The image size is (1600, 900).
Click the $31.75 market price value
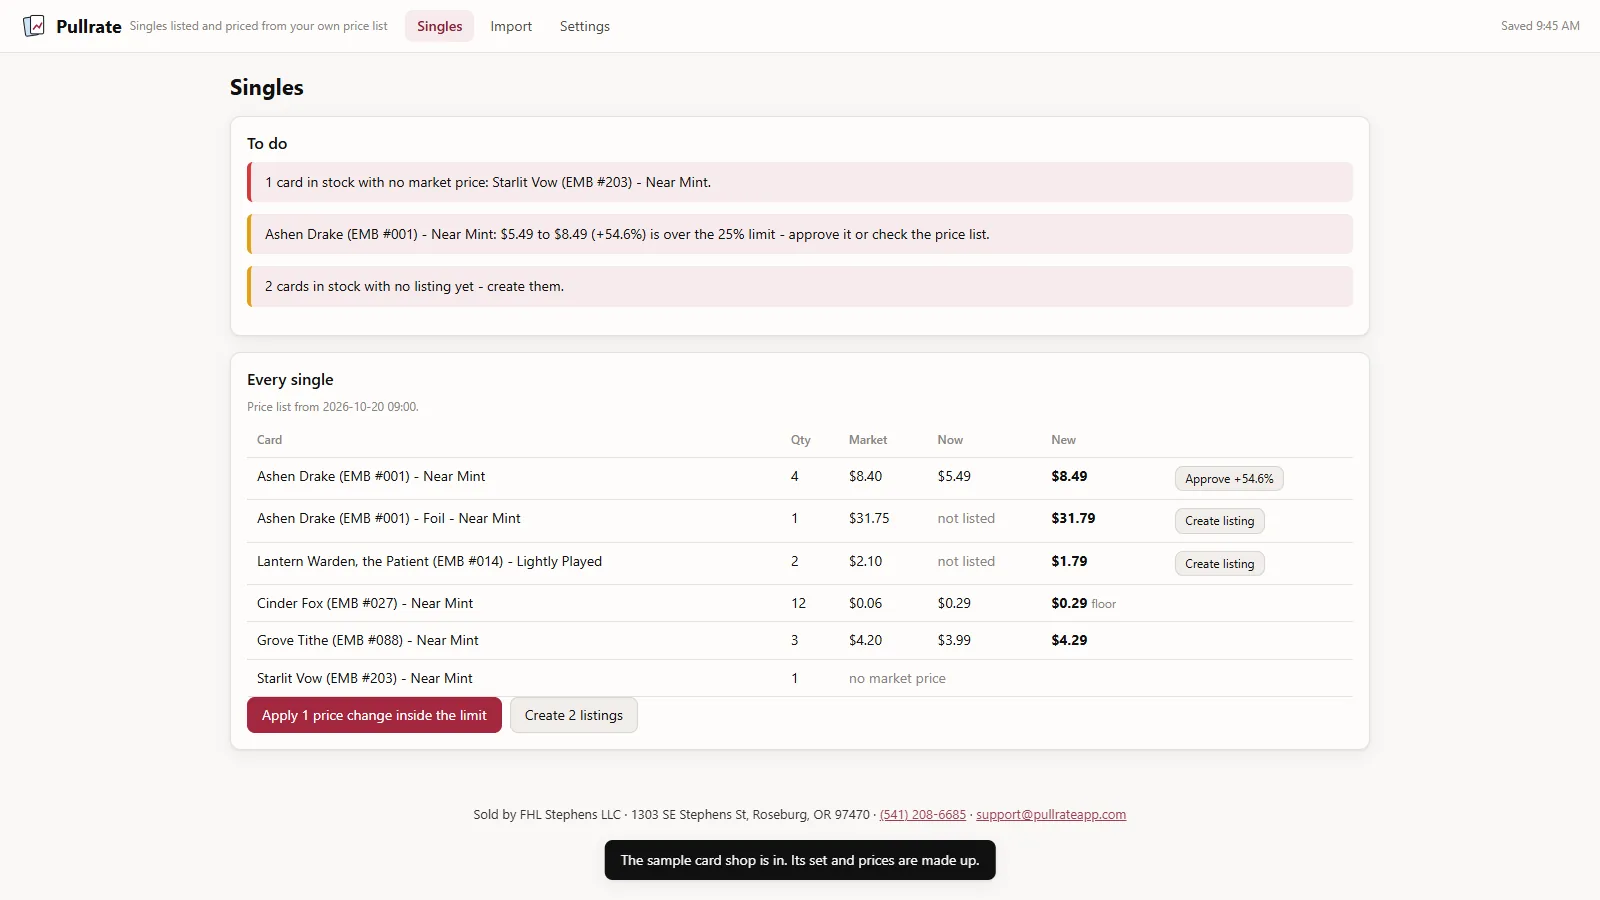[869, 518]
